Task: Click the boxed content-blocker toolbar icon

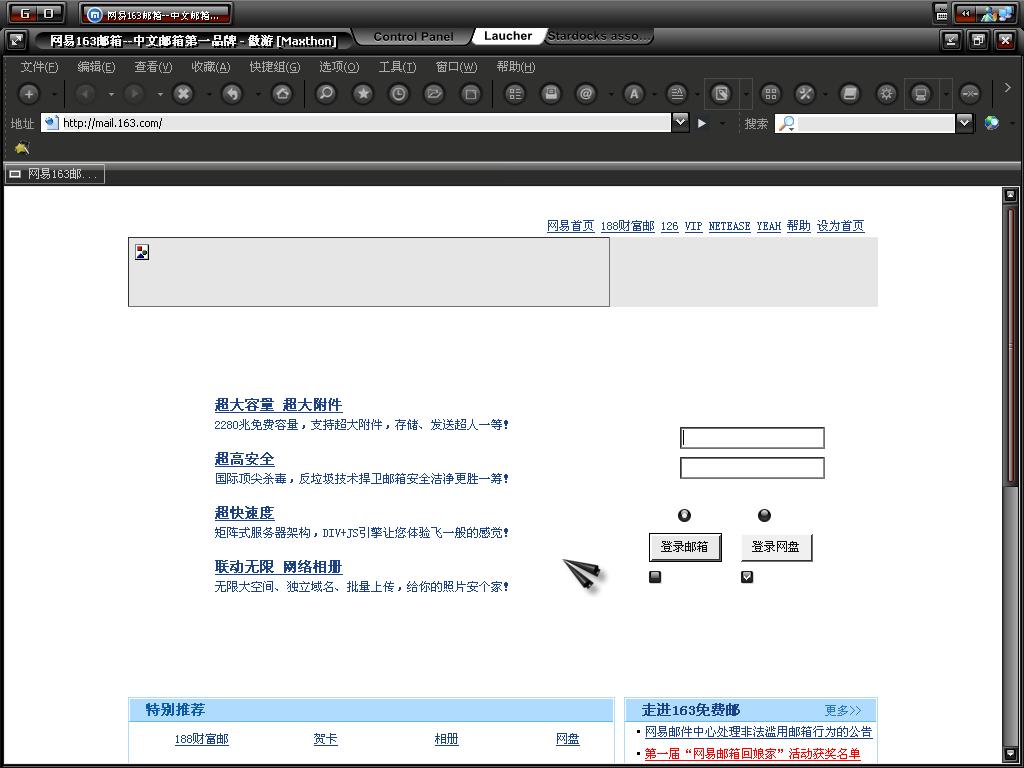Action: point(721,94)
